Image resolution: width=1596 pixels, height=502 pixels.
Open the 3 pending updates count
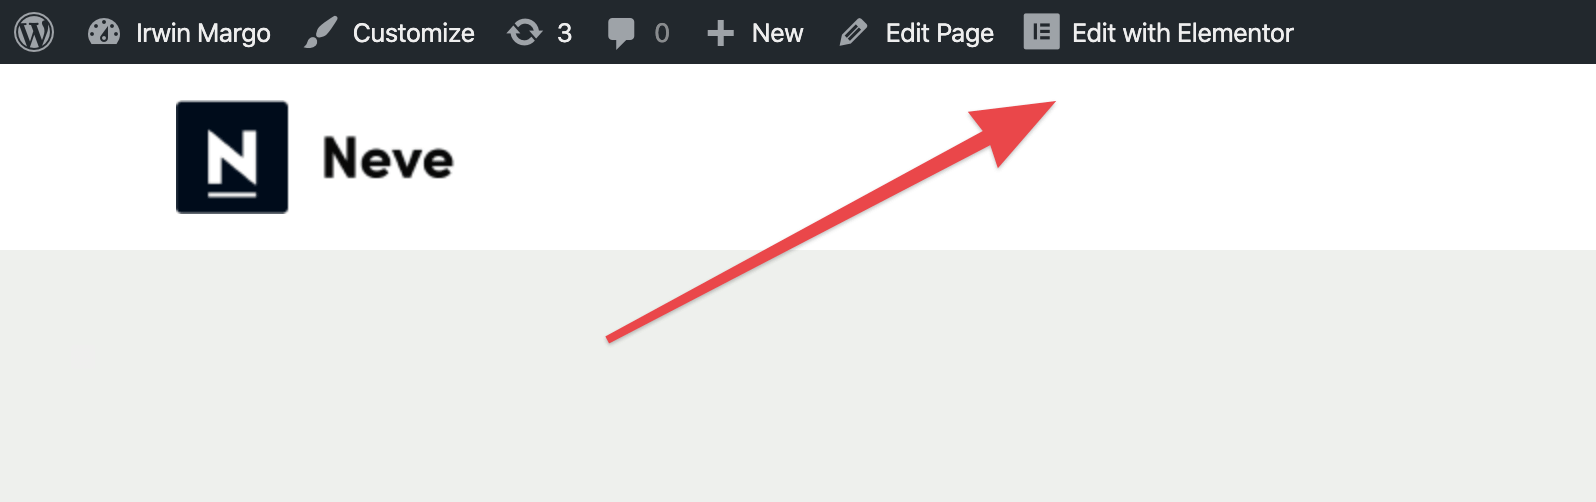564,33
